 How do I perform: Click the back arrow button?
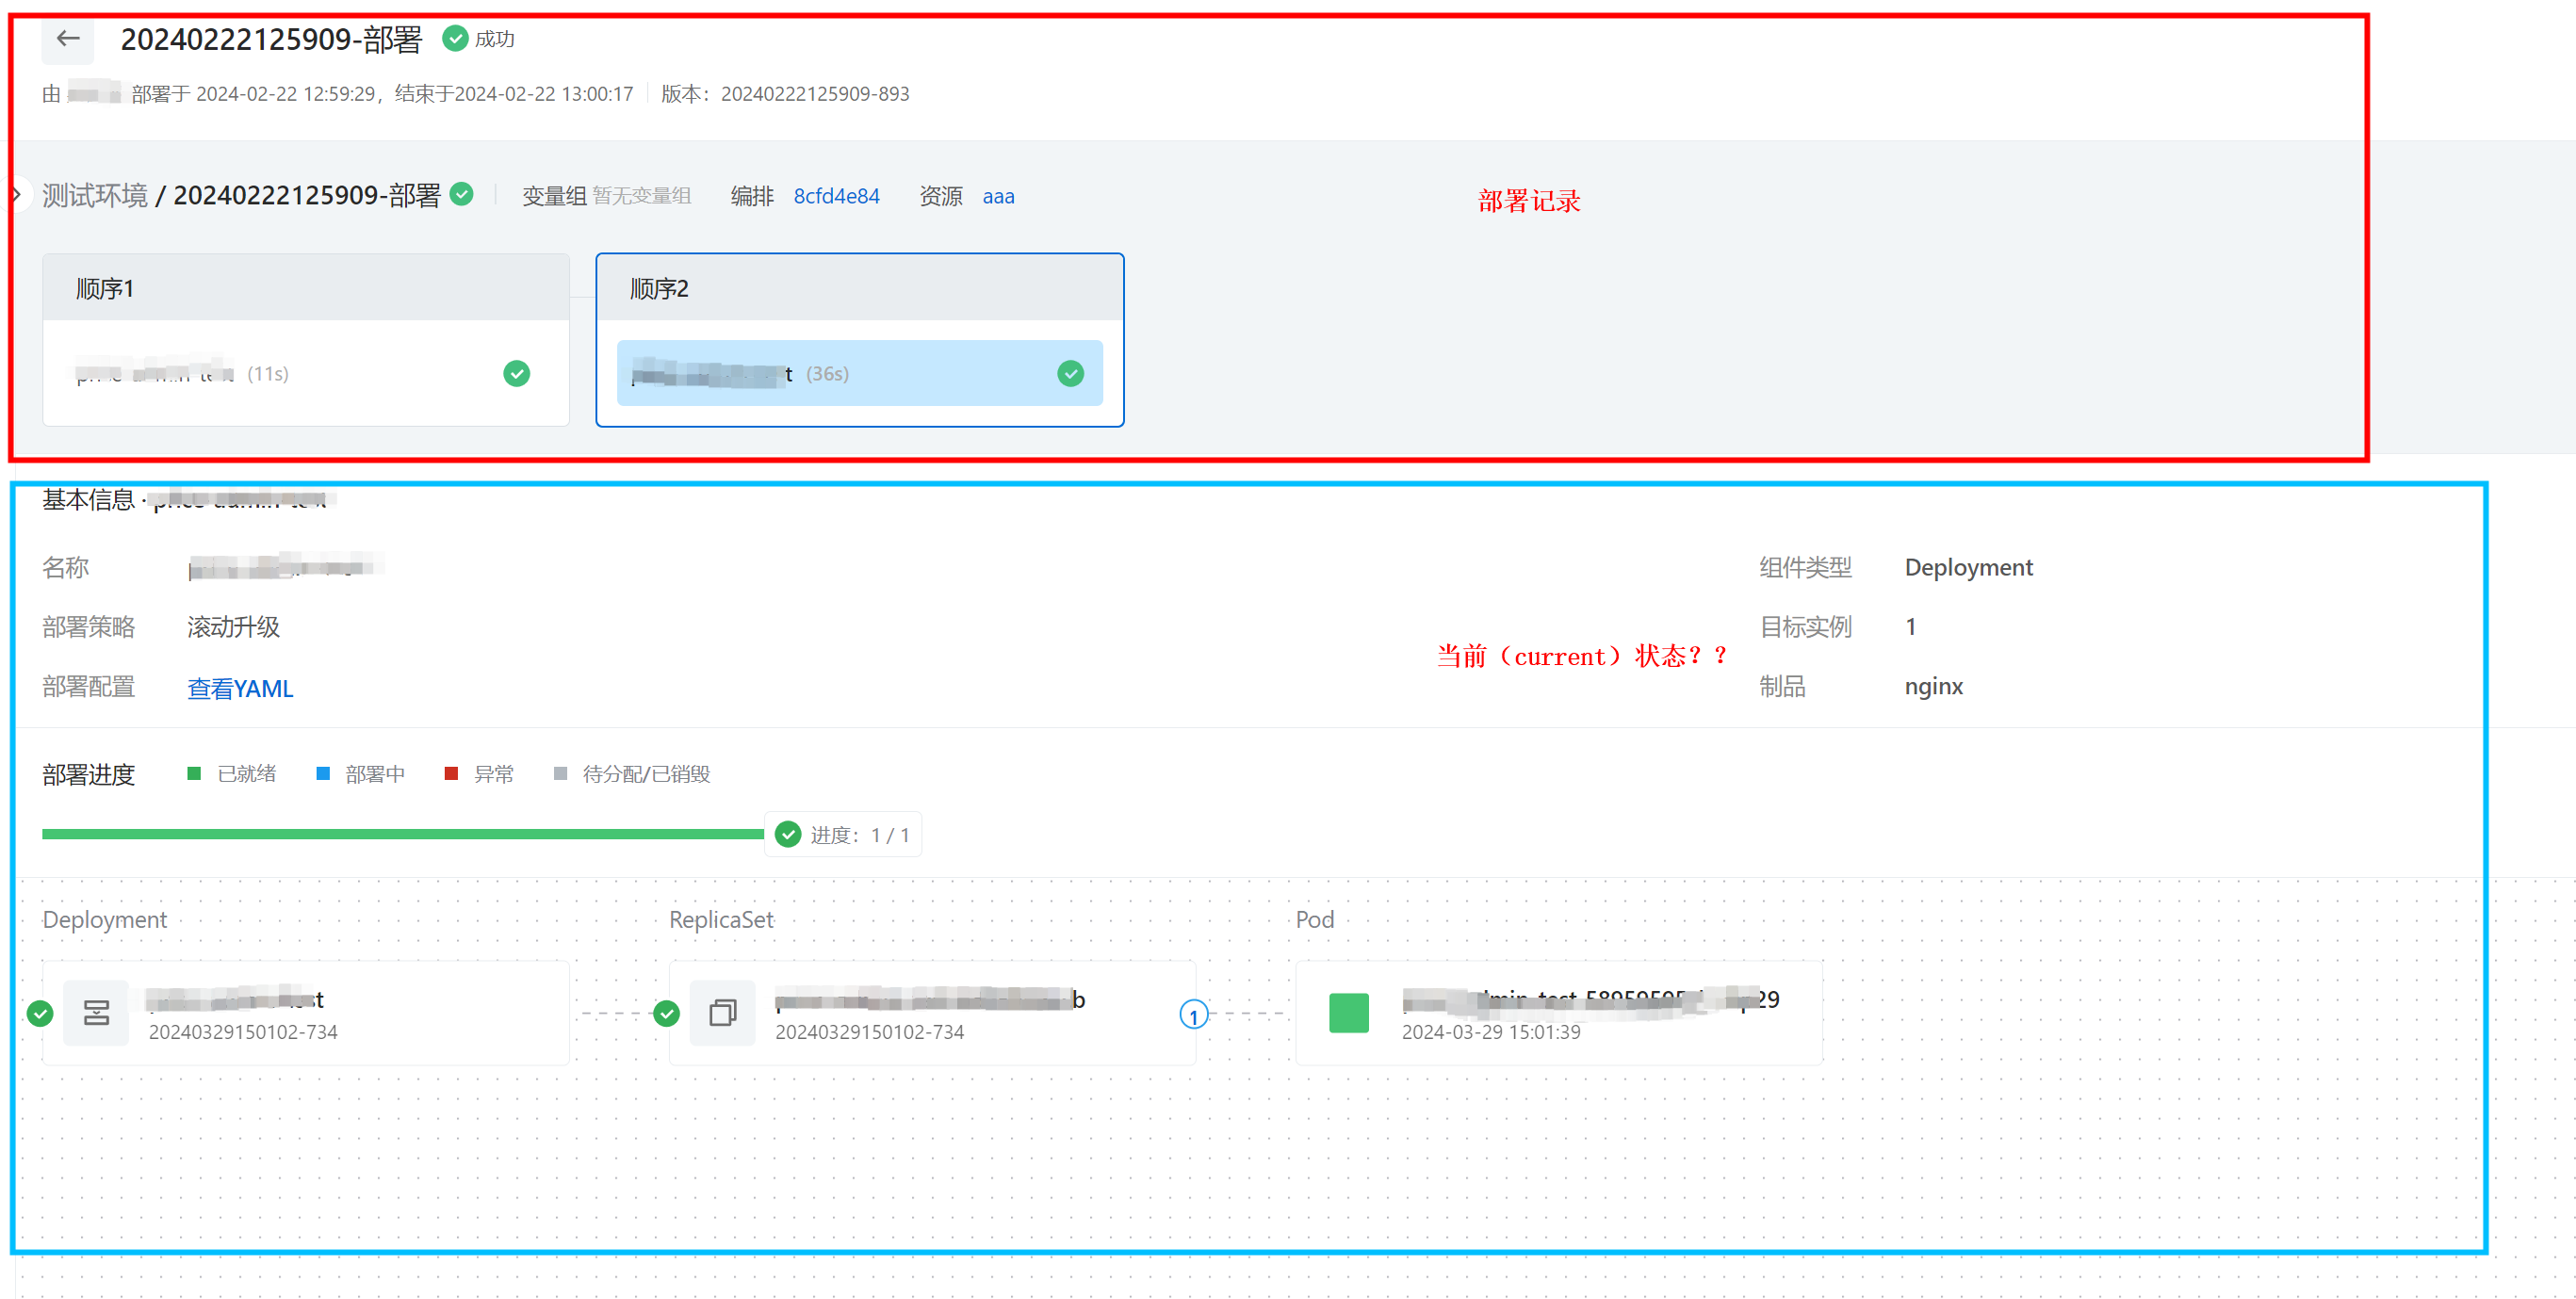[x=68, y=40]
